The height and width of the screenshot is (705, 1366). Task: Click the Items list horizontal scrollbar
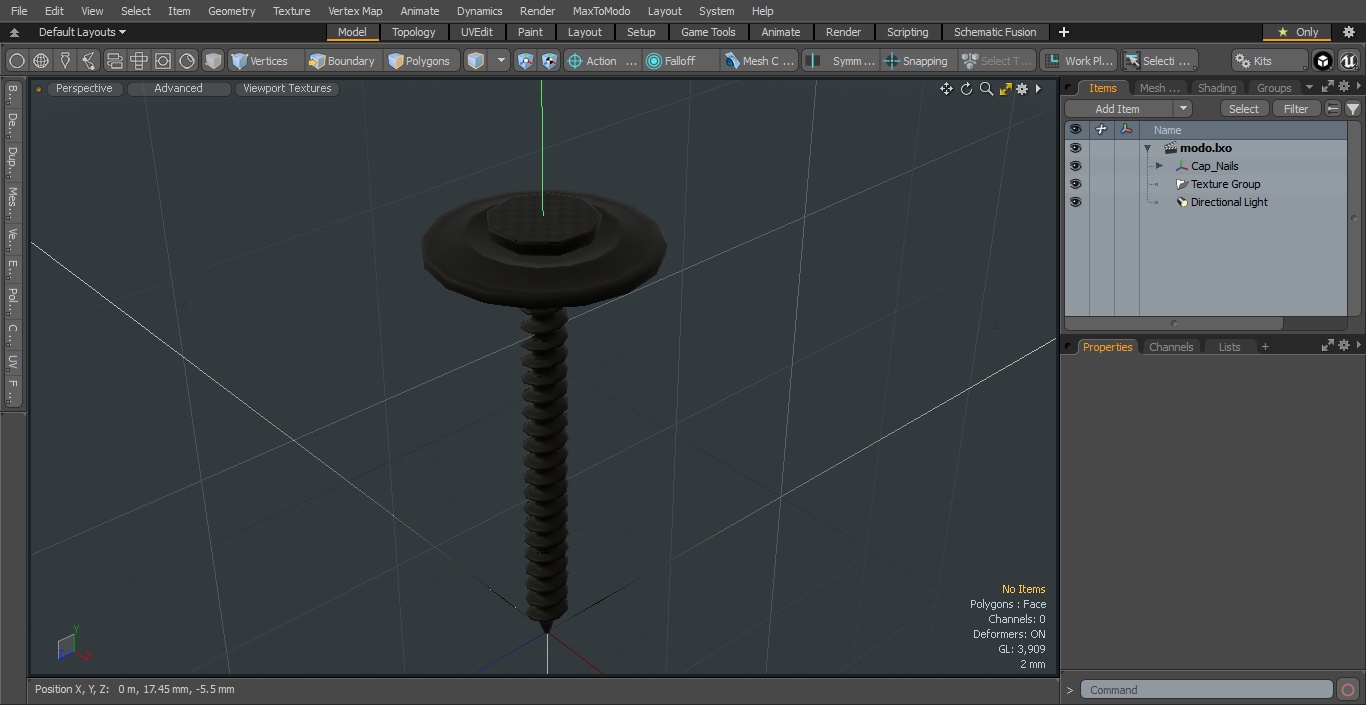[x=1174, y=324]
